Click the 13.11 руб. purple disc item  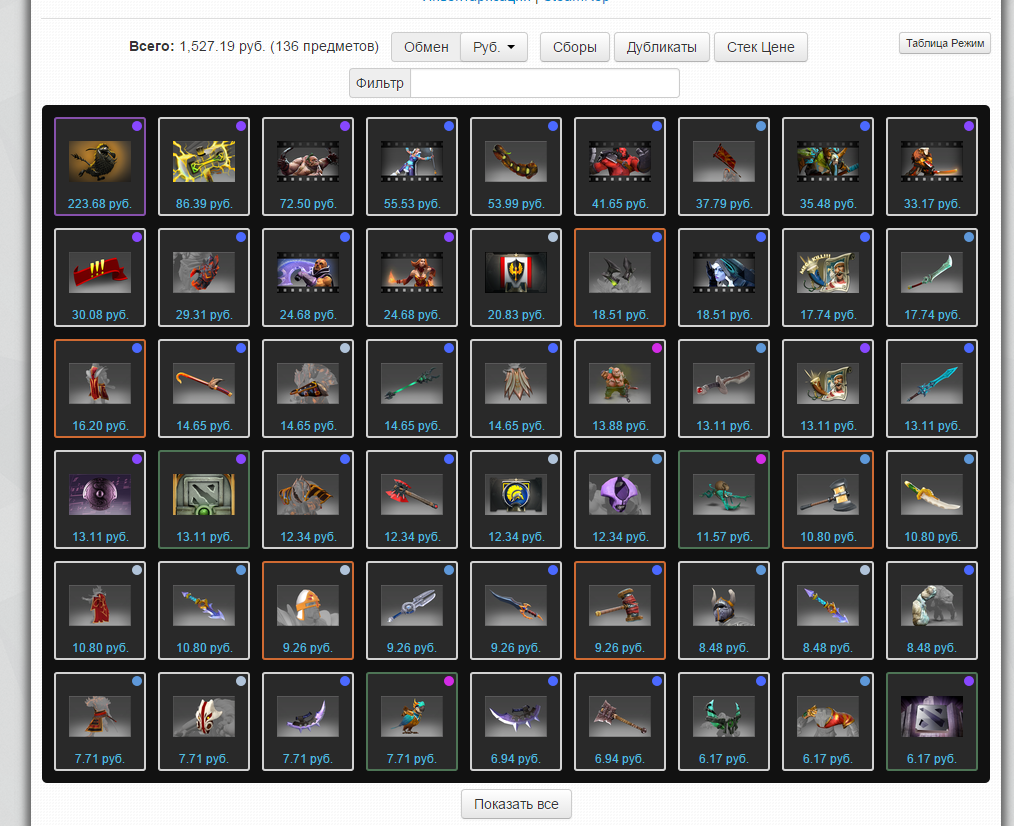tap(100, 499)
